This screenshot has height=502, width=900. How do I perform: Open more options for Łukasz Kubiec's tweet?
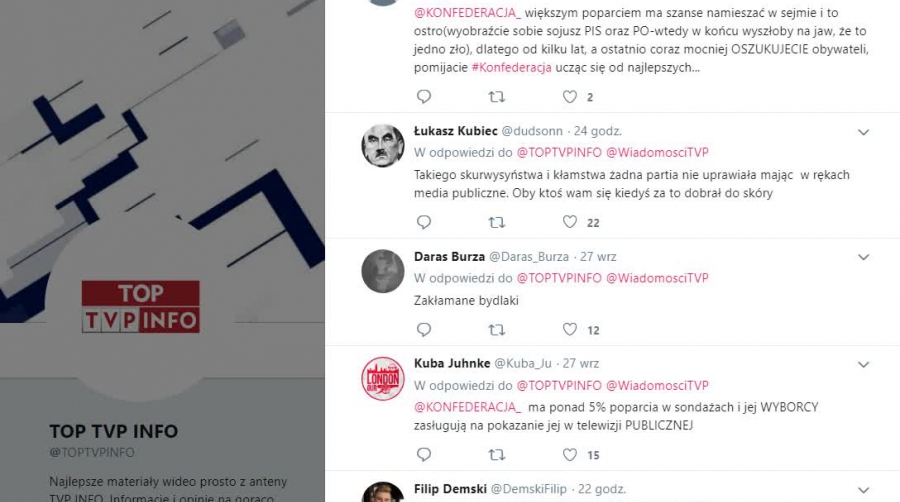863,132
